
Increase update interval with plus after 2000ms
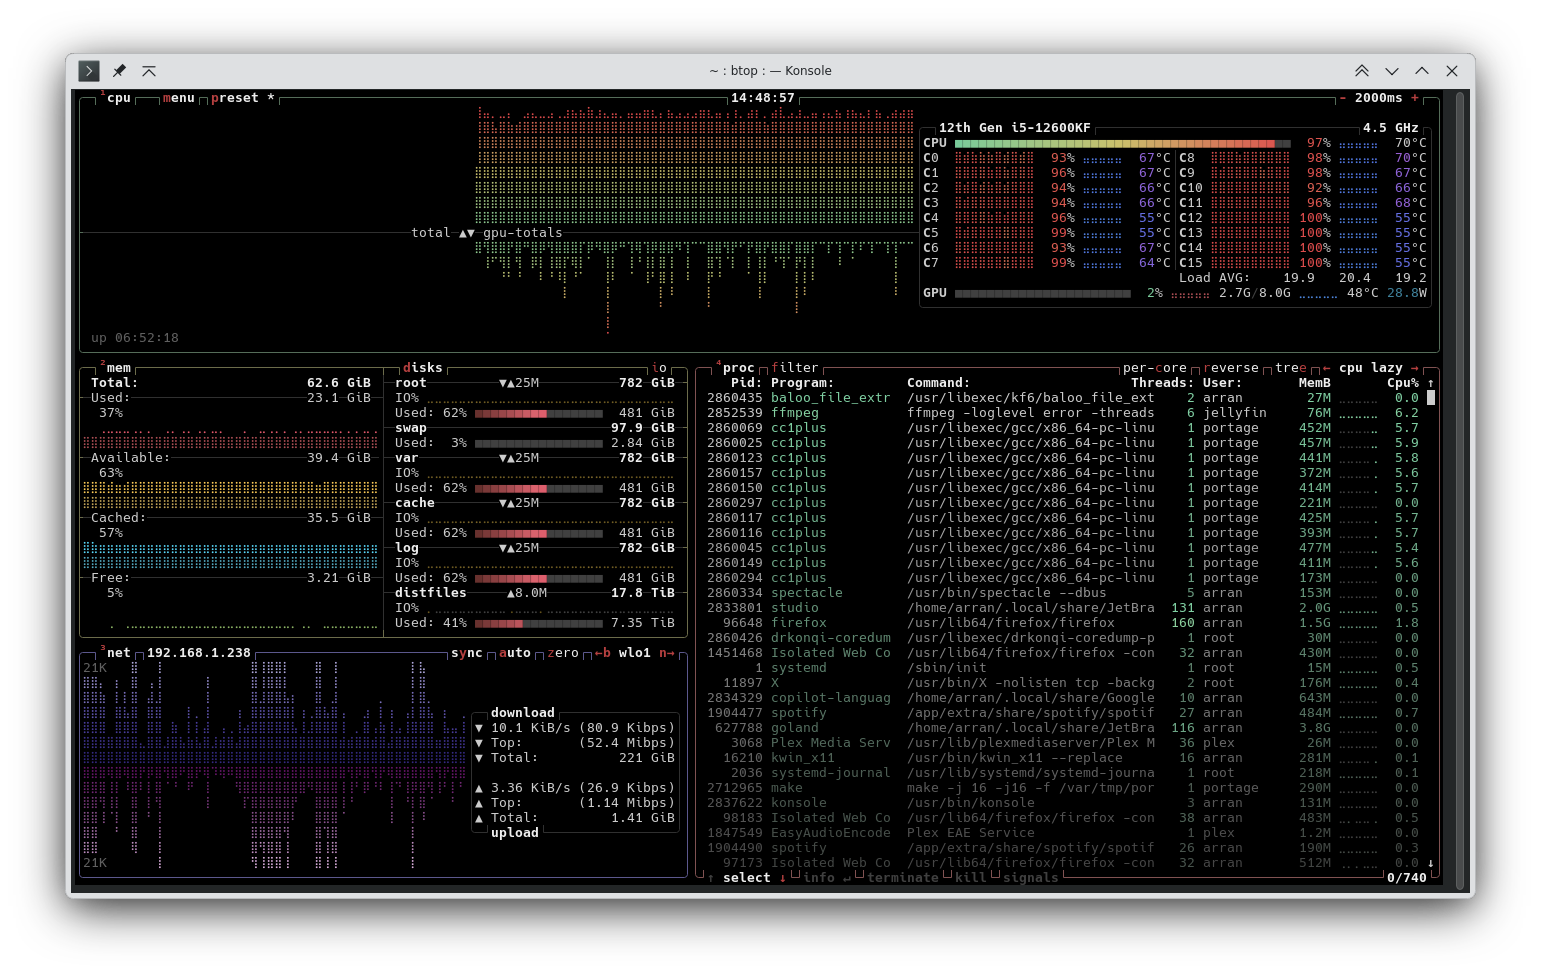[x=1415, y=98]
